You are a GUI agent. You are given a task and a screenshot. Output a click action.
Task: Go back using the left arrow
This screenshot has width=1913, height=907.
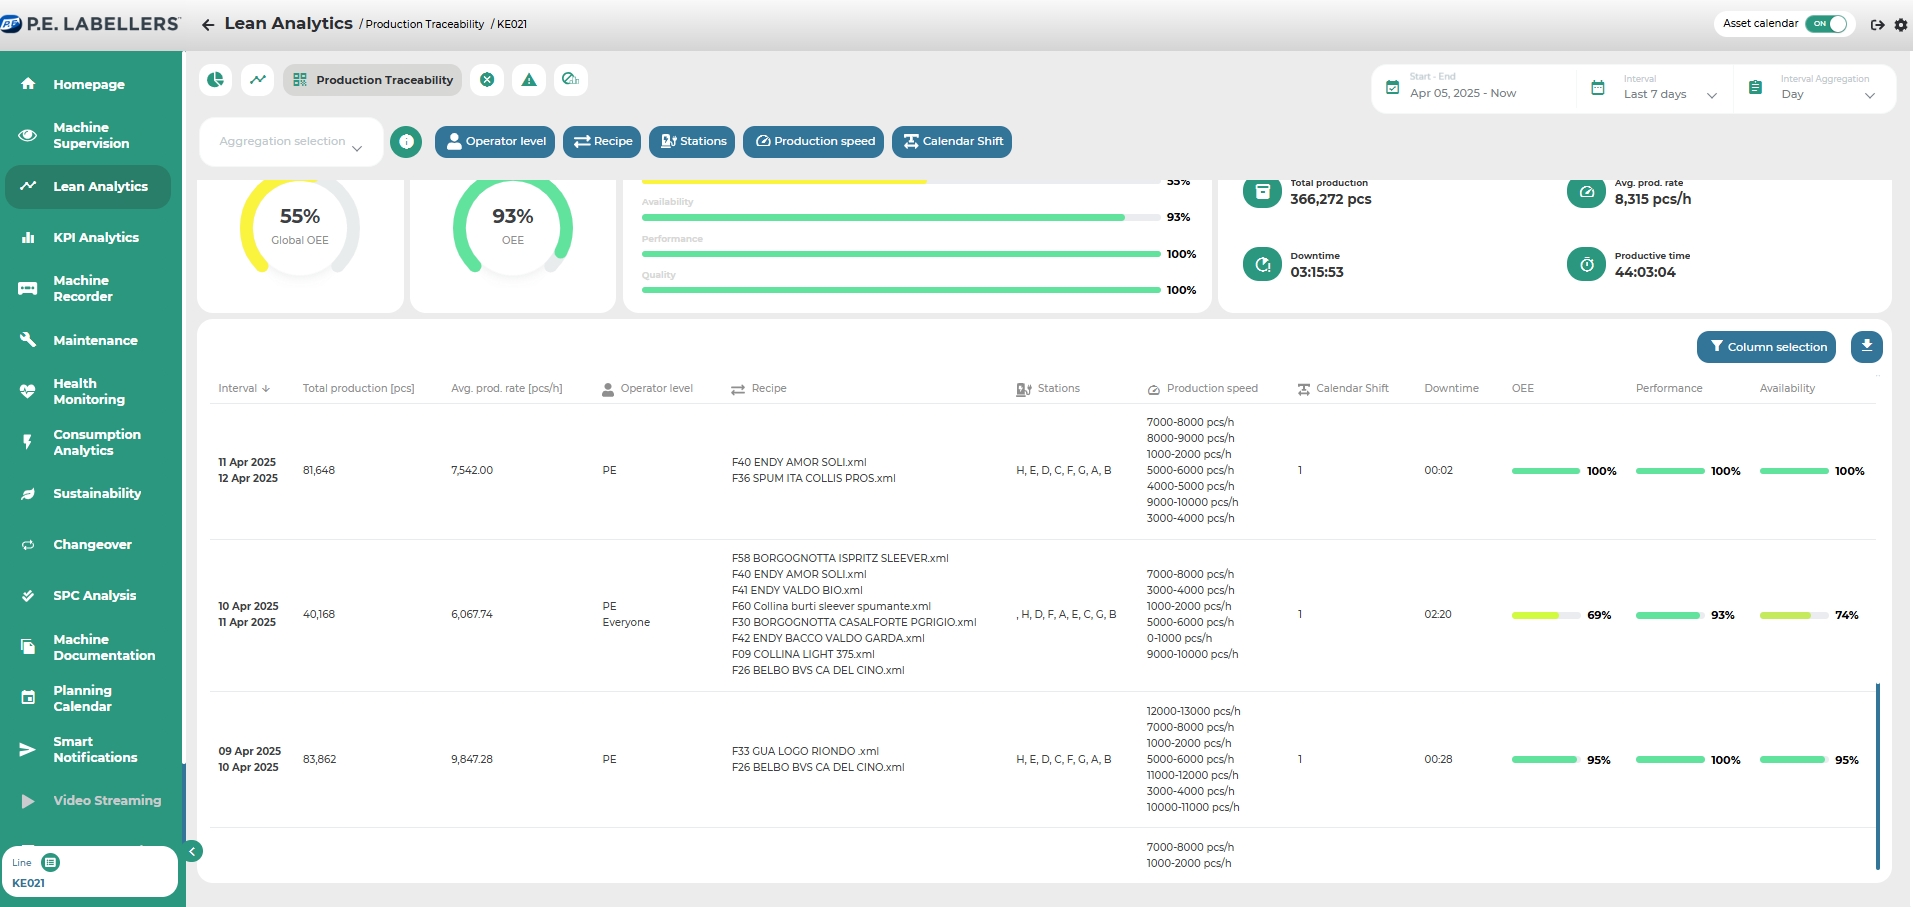[x=208, y=25]
